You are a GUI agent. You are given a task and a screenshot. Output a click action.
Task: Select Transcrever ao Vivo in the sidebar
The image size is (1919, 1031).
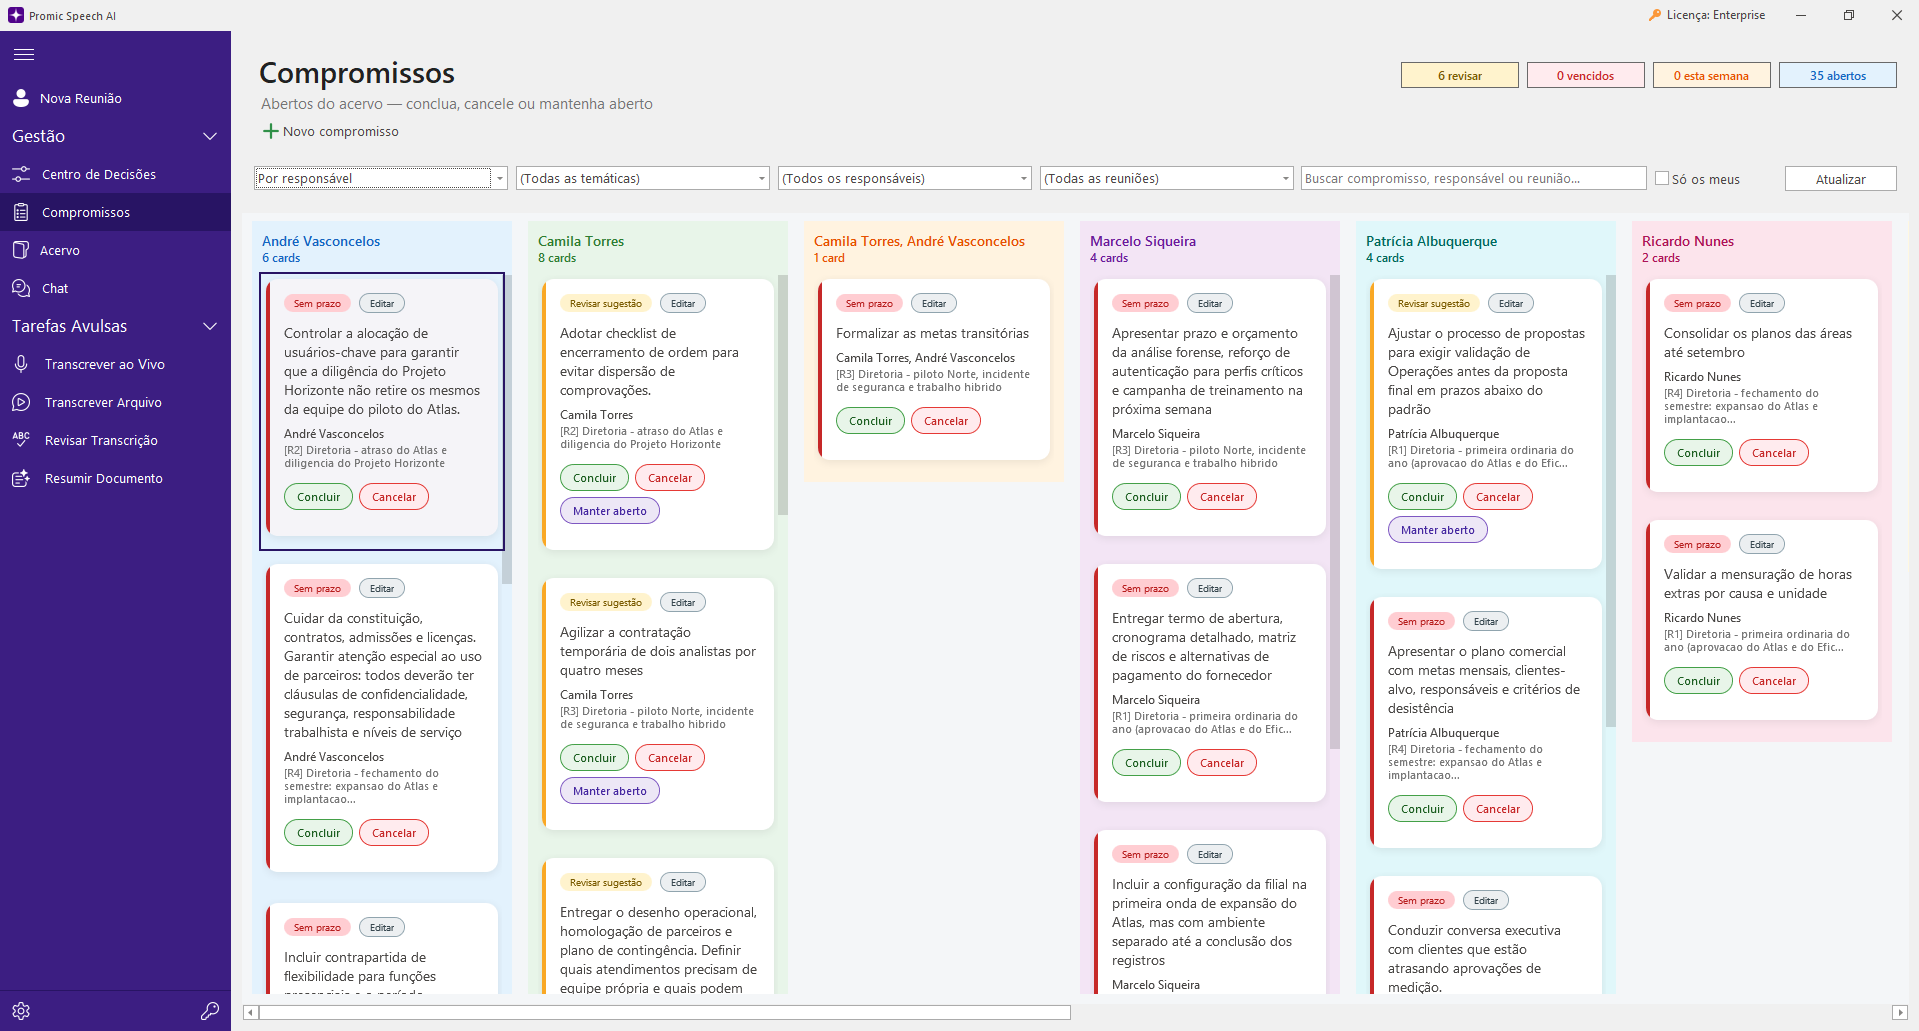116,364
